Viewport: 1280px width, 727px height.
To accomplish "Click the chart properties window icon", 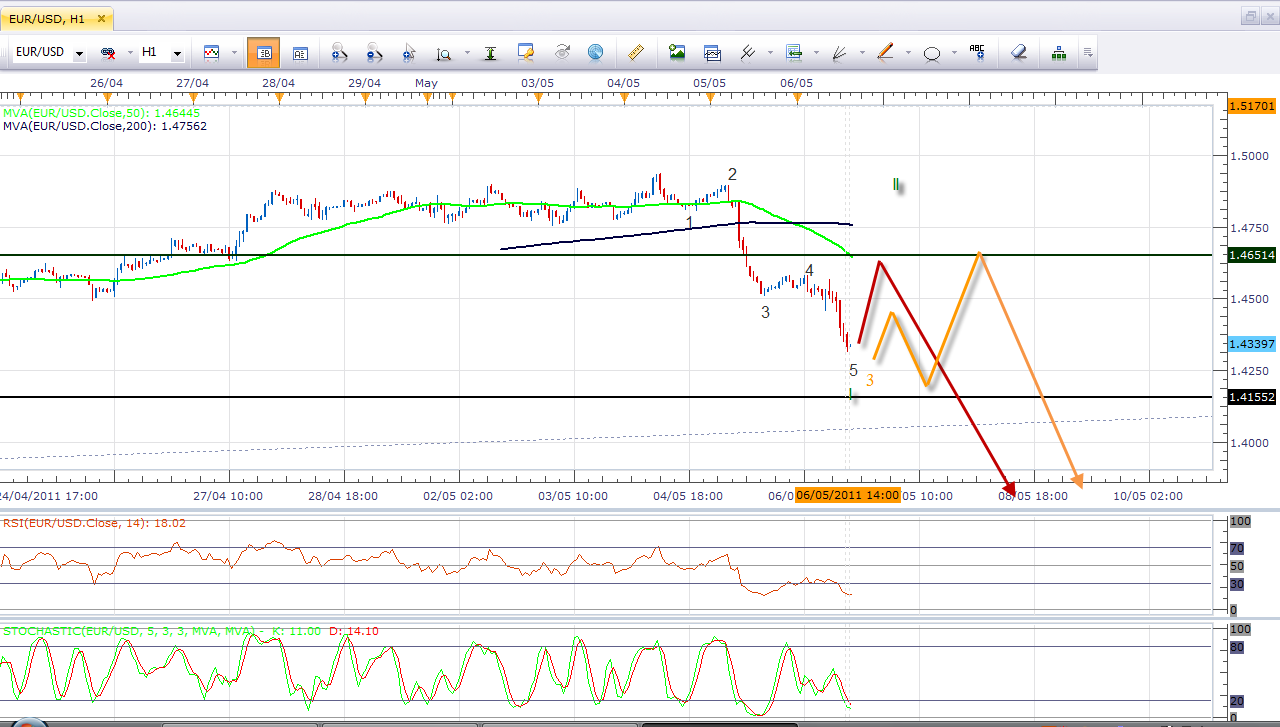I will 526,53.
